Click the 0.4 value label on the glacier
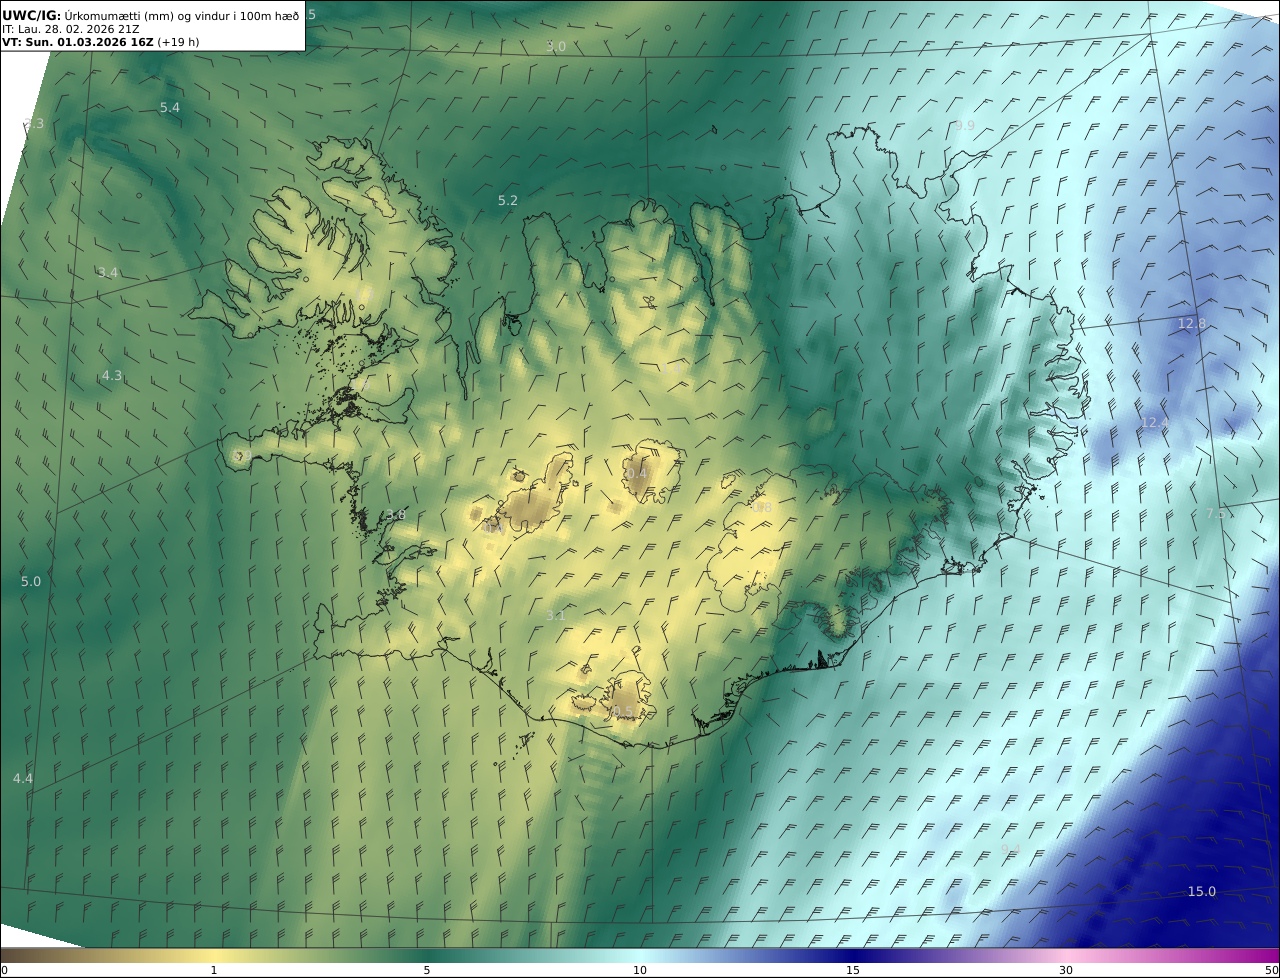Viewport: 1280px width, 978px height. 637,474
